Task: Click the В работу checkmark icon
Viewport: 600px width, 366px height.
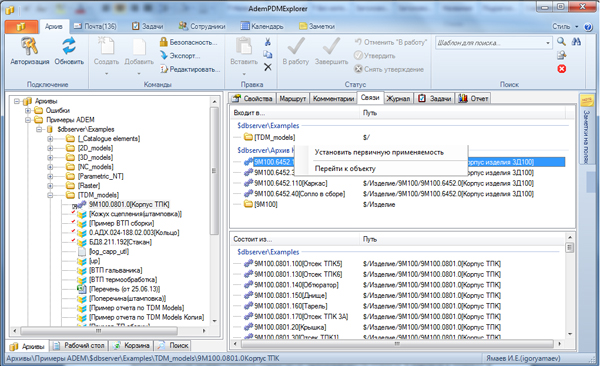Action: point(296,46)
